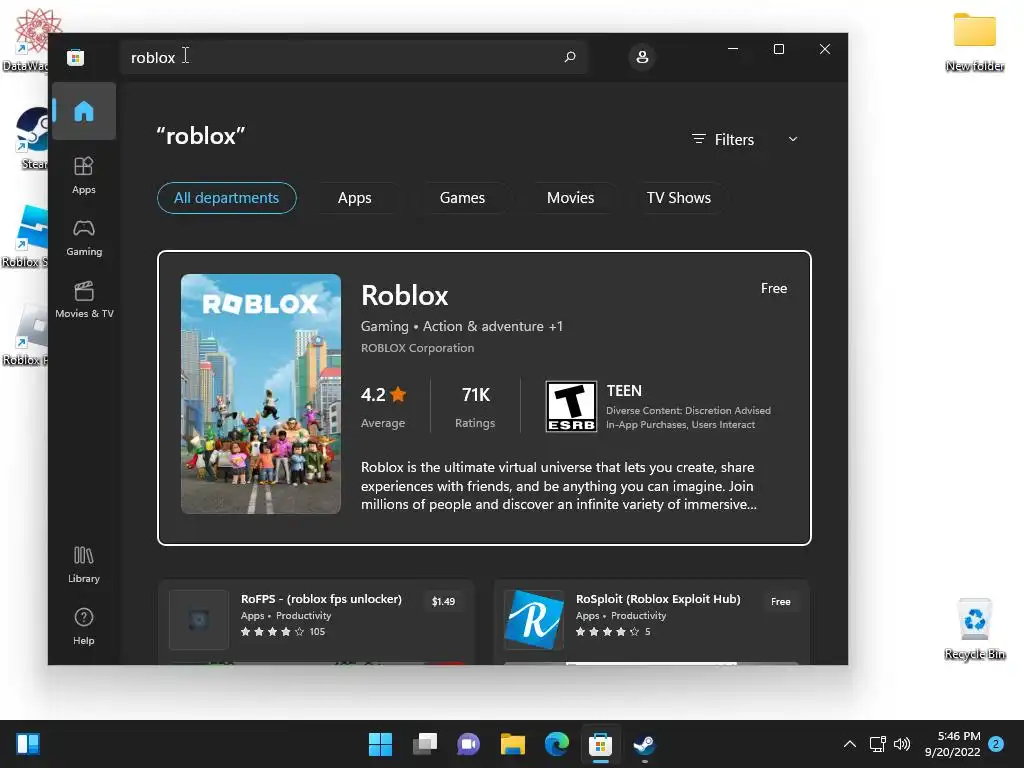Click Gaming • Action & adventure +1 text
The width and height of the screenshot is (1024, 768).
[x=462, y=326]
